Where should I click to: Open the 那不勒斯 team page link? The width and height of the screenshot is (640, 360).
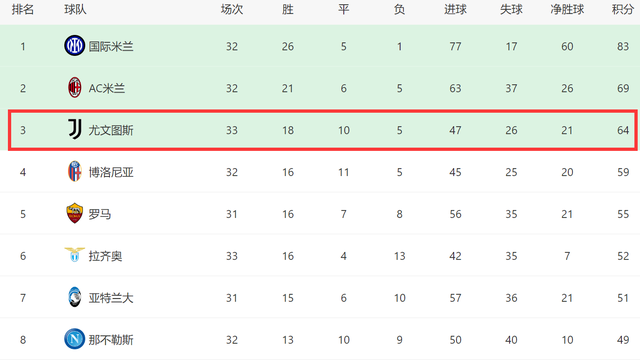tap(111, 340)
